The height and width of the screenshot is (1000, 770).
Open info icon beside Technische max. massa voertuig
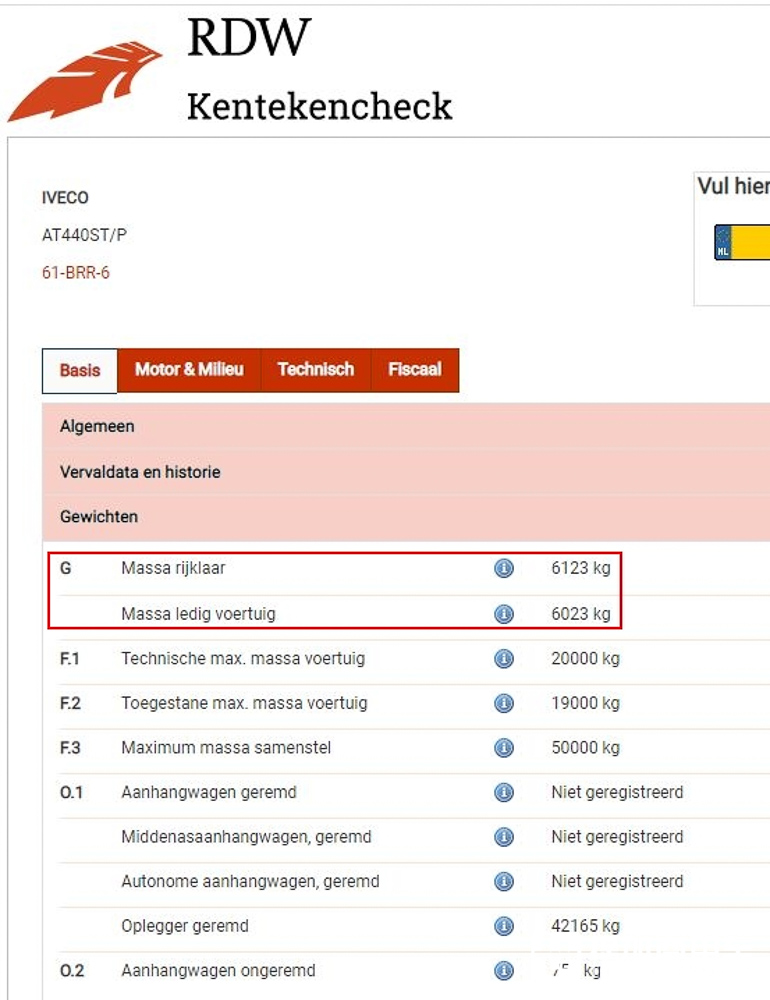point(504,659)
